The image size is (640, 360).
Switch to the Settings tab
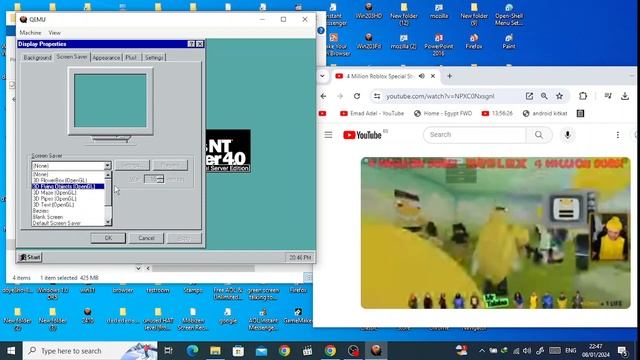click(154, 58)
